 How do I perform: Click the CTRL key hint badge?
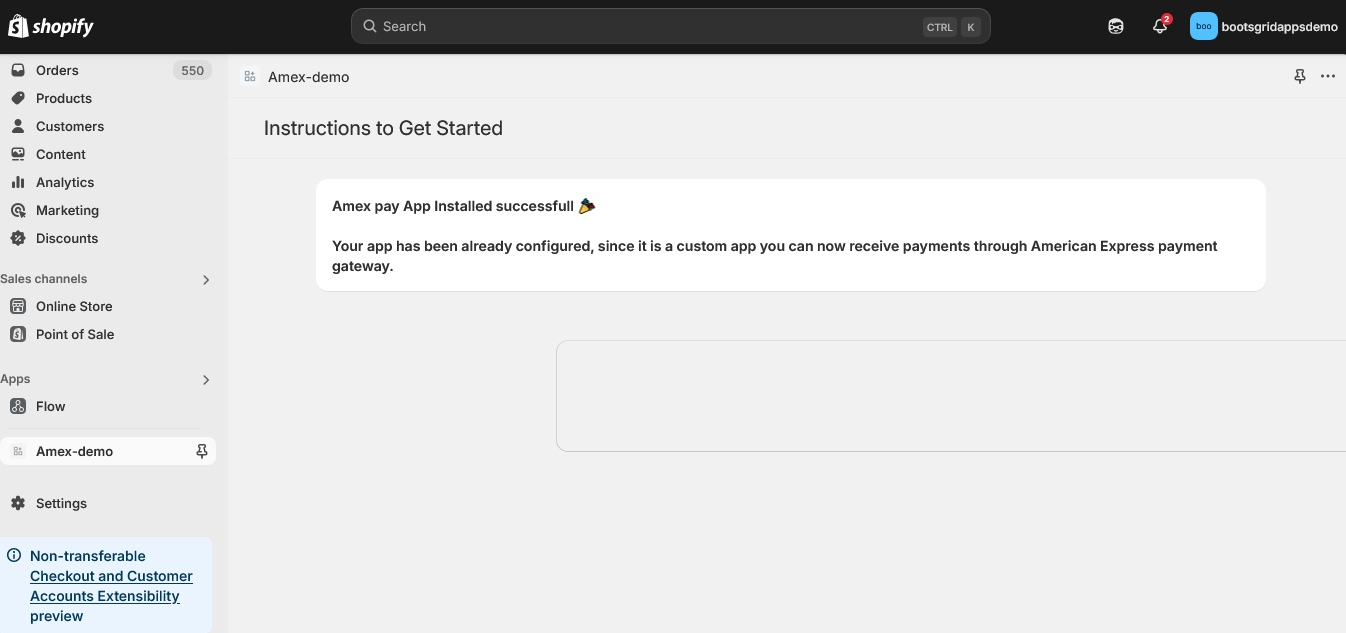(x=939, y=28)
